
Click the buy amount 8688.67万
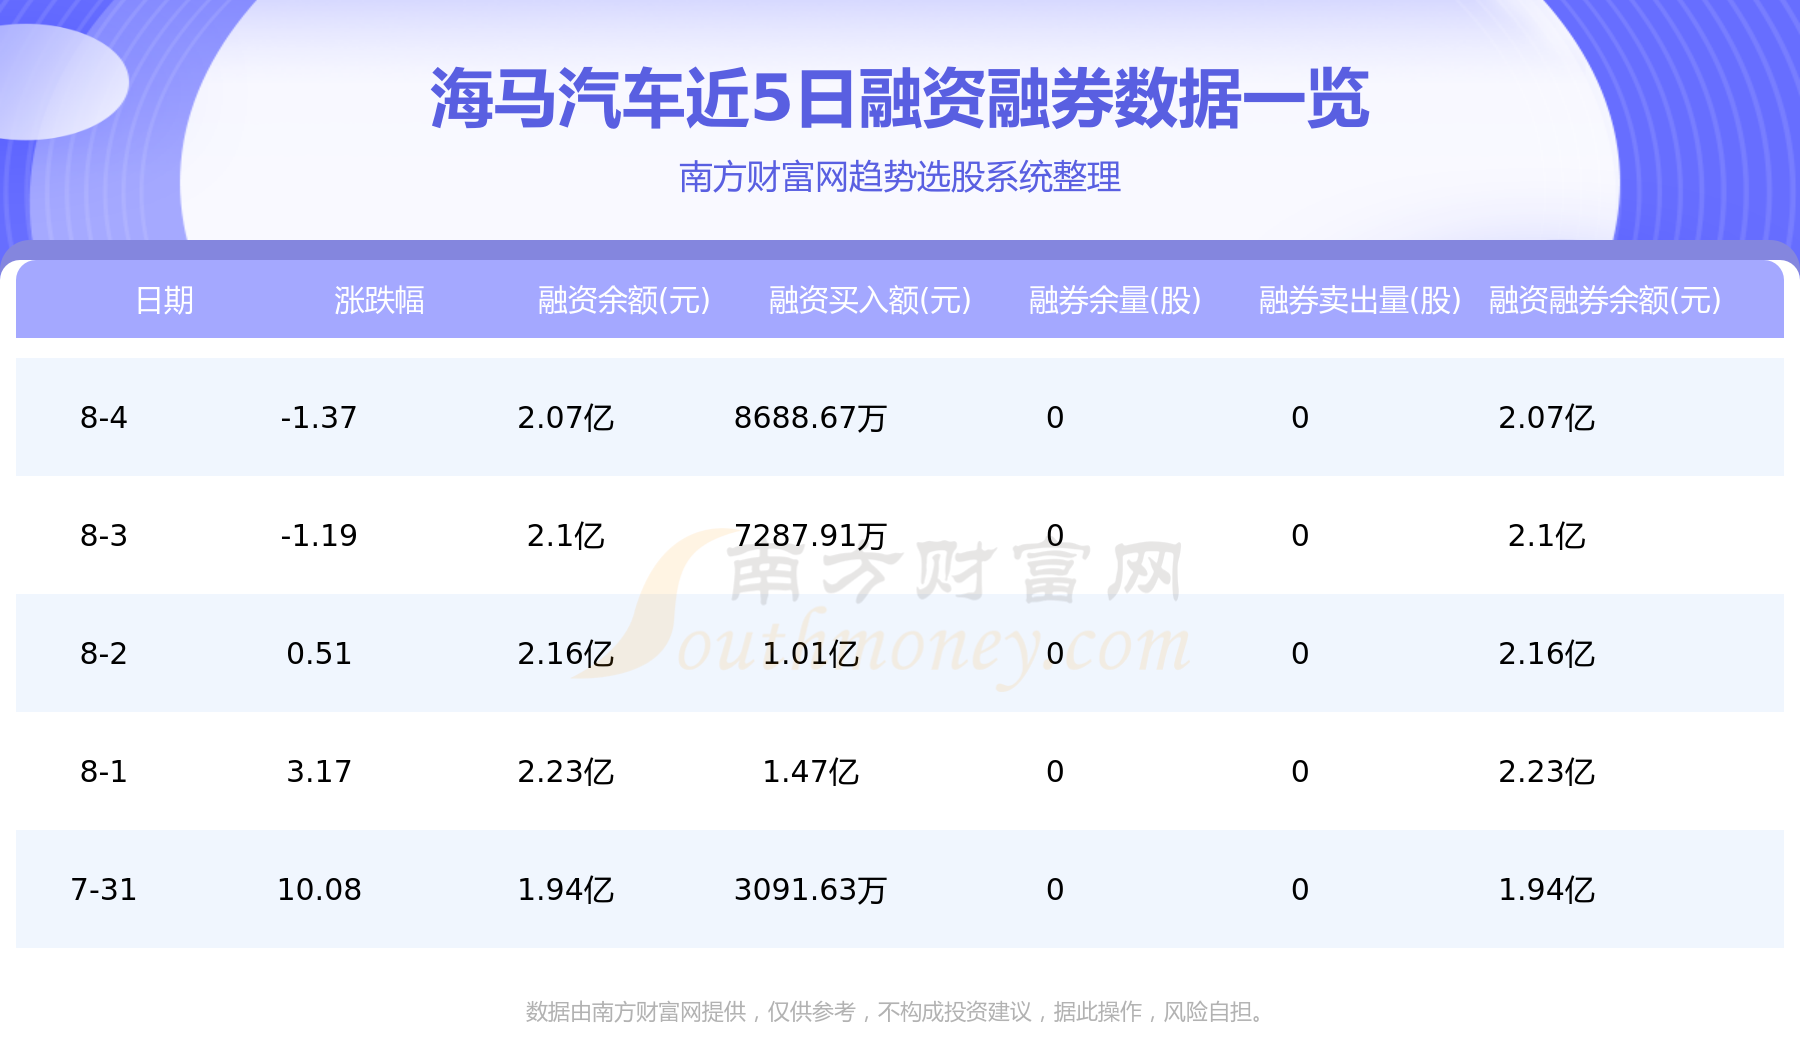click(x=810, y=417)
